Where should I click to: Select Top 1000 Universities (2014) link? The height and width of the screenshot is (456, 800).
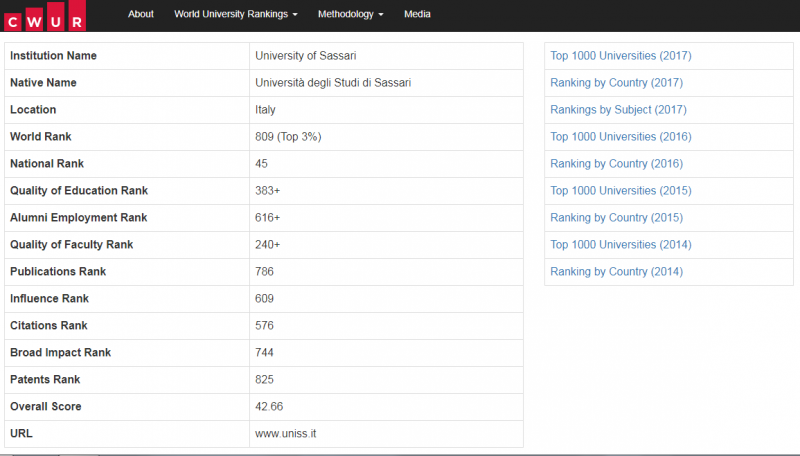click(x=620, y=245)
